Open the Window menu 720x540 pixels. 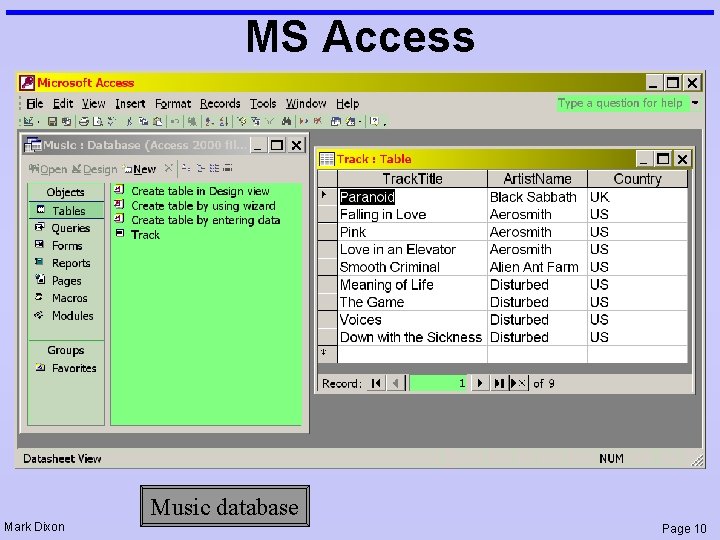tap(306, 104)
